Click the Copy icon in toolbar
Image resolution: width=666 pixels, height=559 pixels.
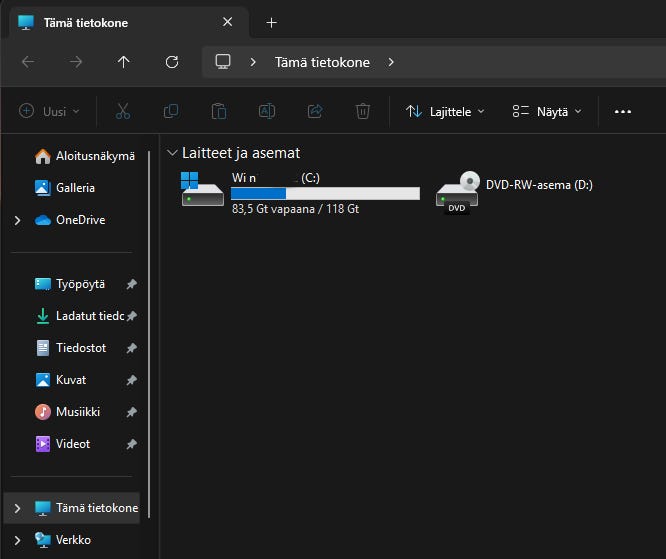(171, 111)
